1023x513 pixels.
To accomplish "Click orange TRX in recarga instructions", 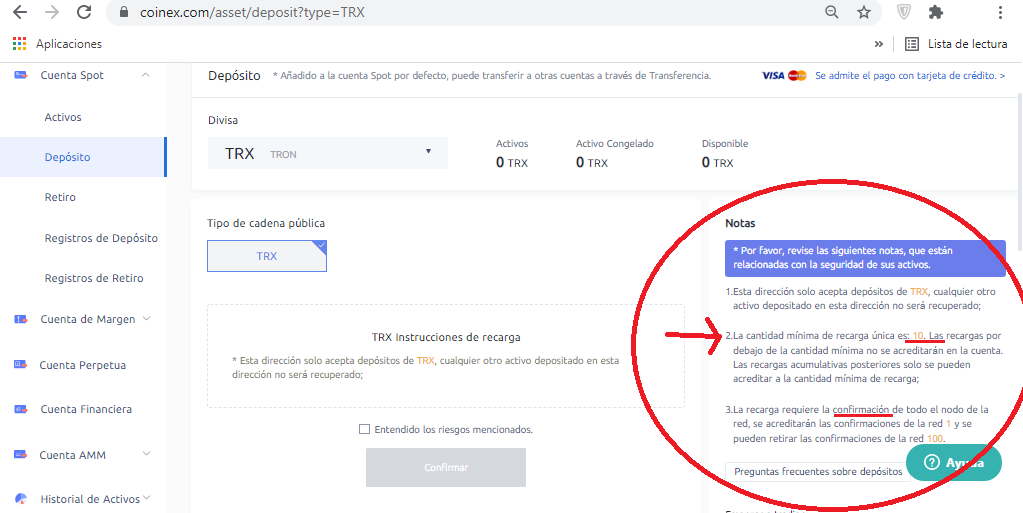I will click(x=425, y=360).
